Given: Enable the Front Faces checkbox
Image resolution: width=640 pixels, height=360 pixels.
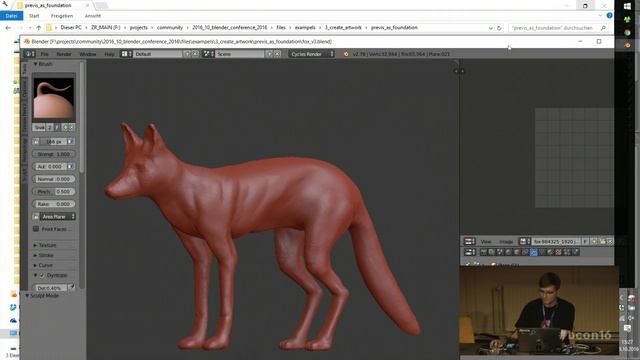Looking at the screenshot, I should click(x=36, y=229).
